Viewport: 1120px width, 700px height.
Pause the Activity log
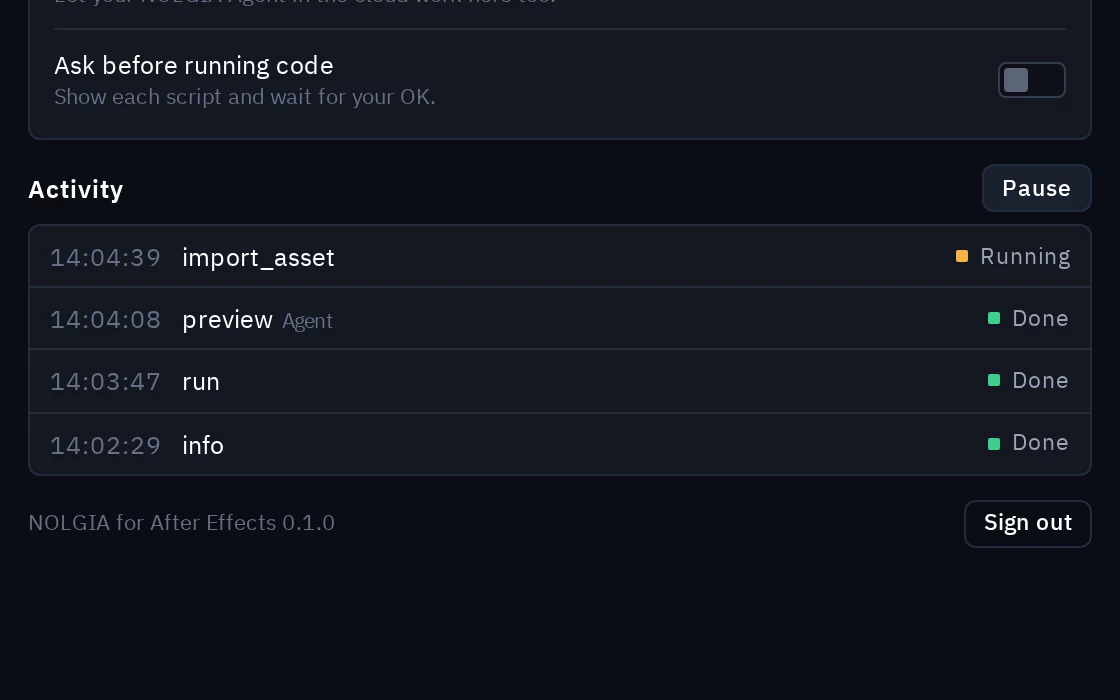(1036, 189)
